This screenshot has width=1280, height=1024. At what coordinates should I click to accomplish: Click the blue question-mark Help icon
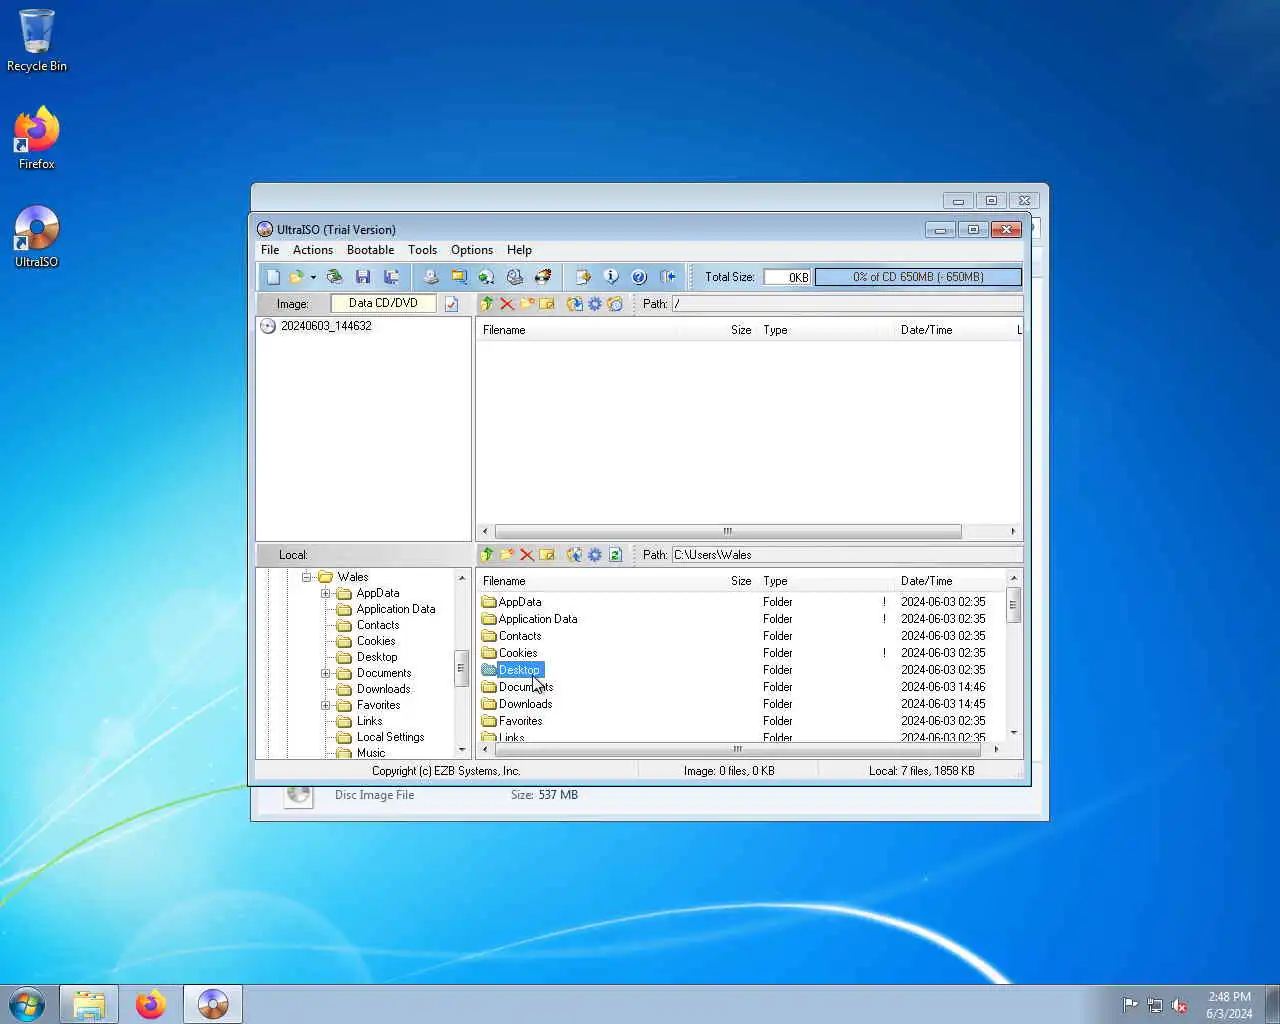639,277
